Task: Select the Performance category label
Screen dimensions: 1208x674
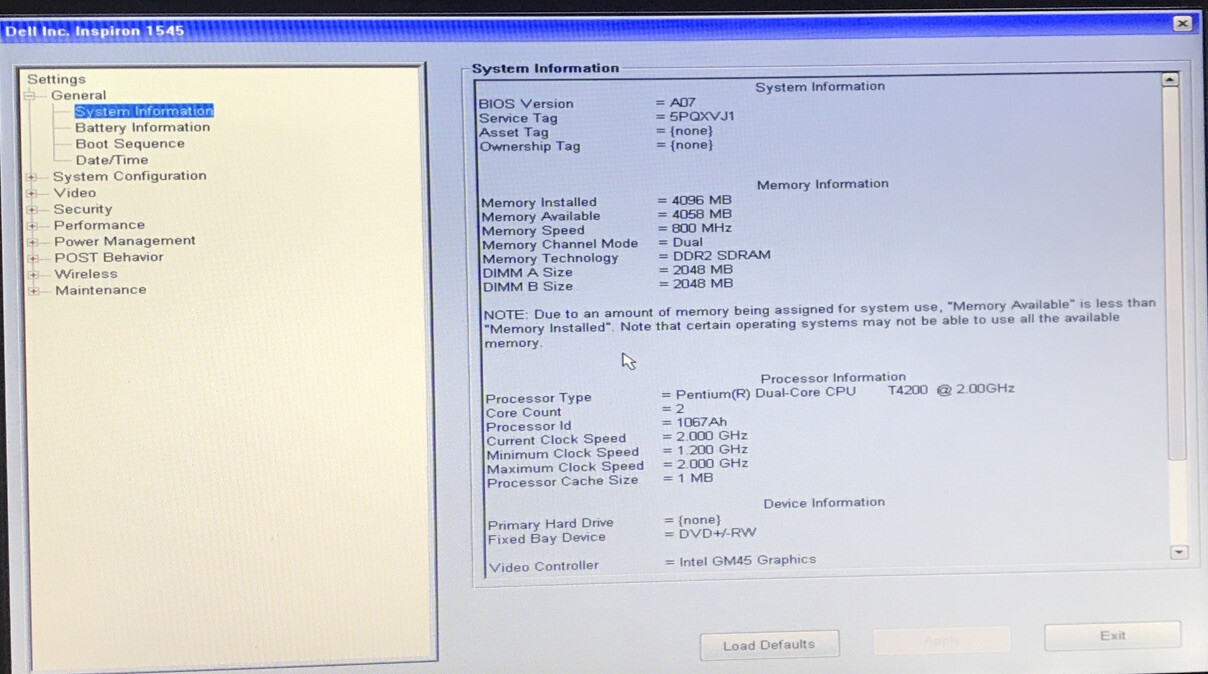Action: [x=99, y=225]
